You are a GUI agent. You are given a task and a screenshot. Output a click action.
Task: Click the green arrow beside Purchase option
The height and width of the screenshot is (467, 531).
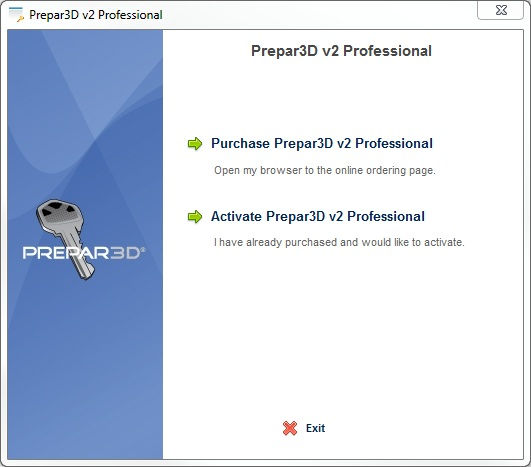pos(195,144)
